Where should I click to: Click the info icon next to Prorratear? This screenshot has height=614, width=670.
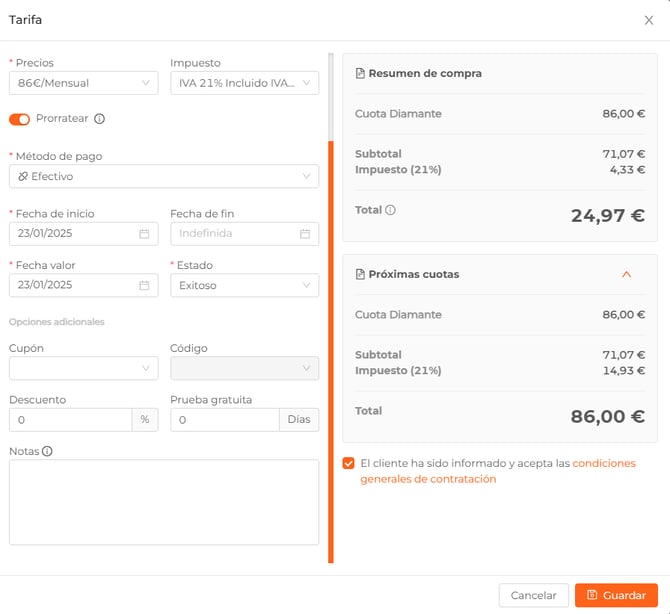[99, 119]
